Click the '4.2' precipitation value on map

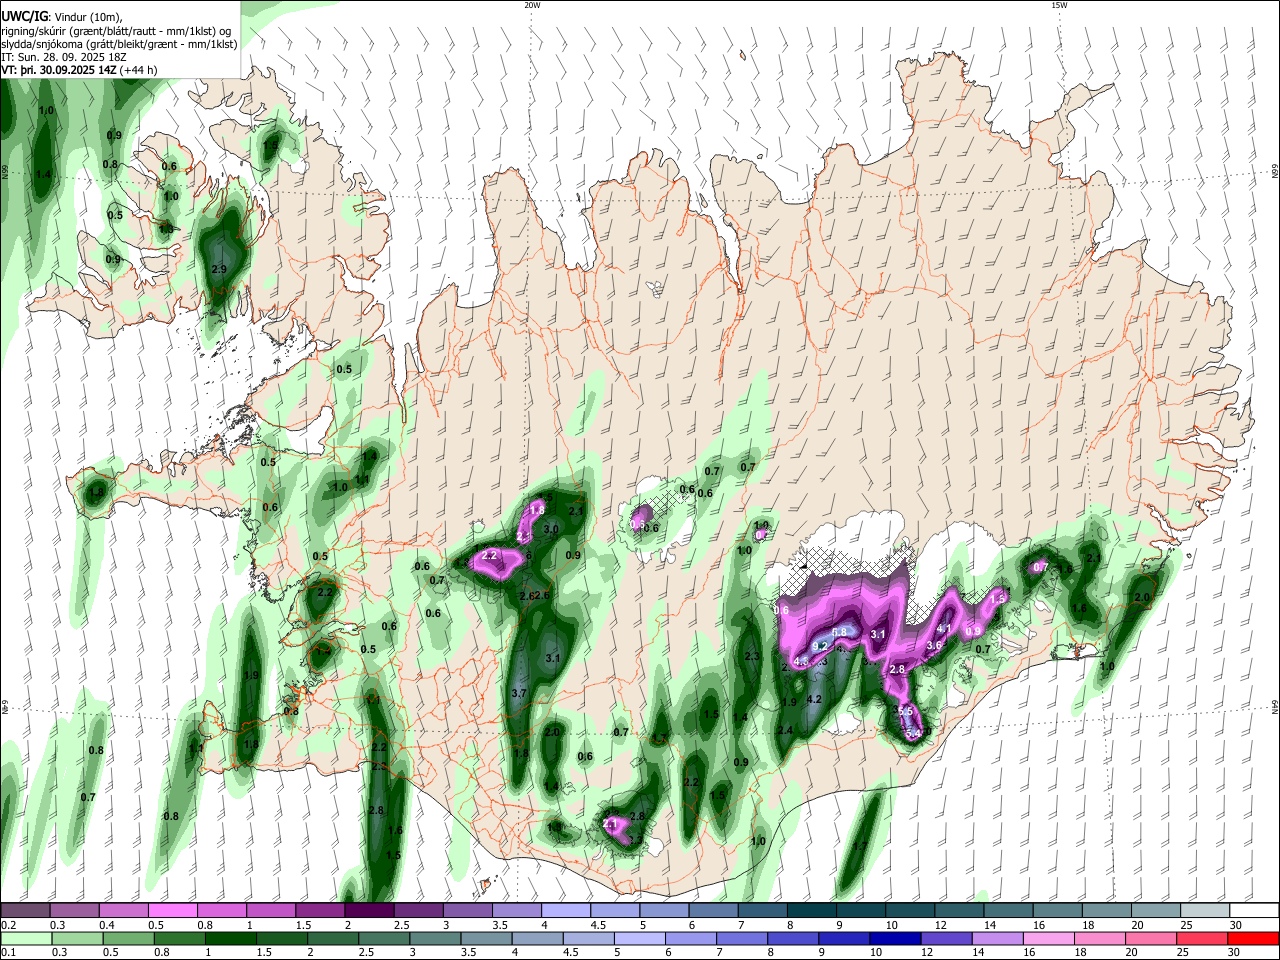814,700
